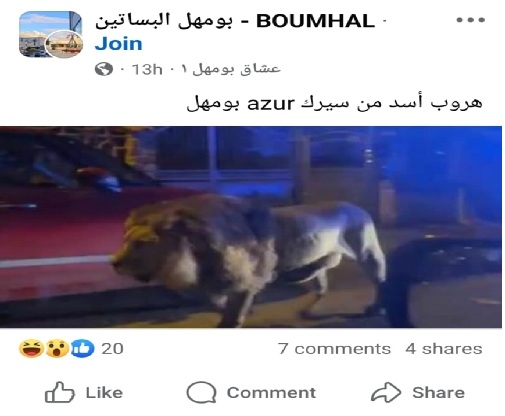This screenshot has height=416, width=505.
Task: Open the lion video thumbnail
Action: tap(251, 227)
